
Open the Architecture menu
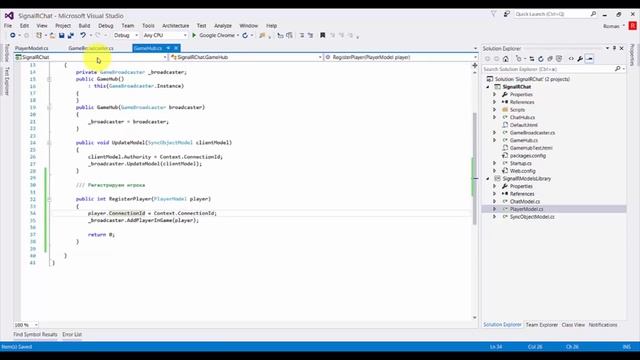point(176,26)
